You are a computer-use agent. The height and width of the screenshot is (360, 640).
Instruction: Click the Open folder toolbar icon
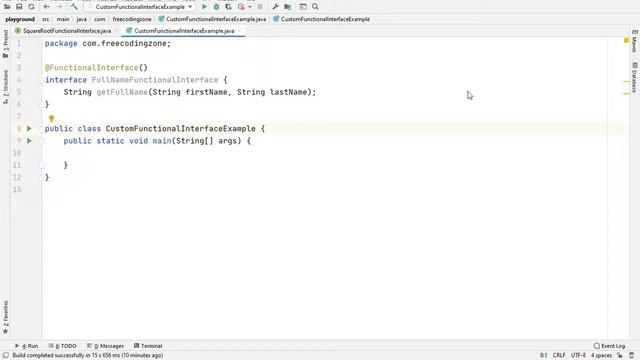point(7,7)
